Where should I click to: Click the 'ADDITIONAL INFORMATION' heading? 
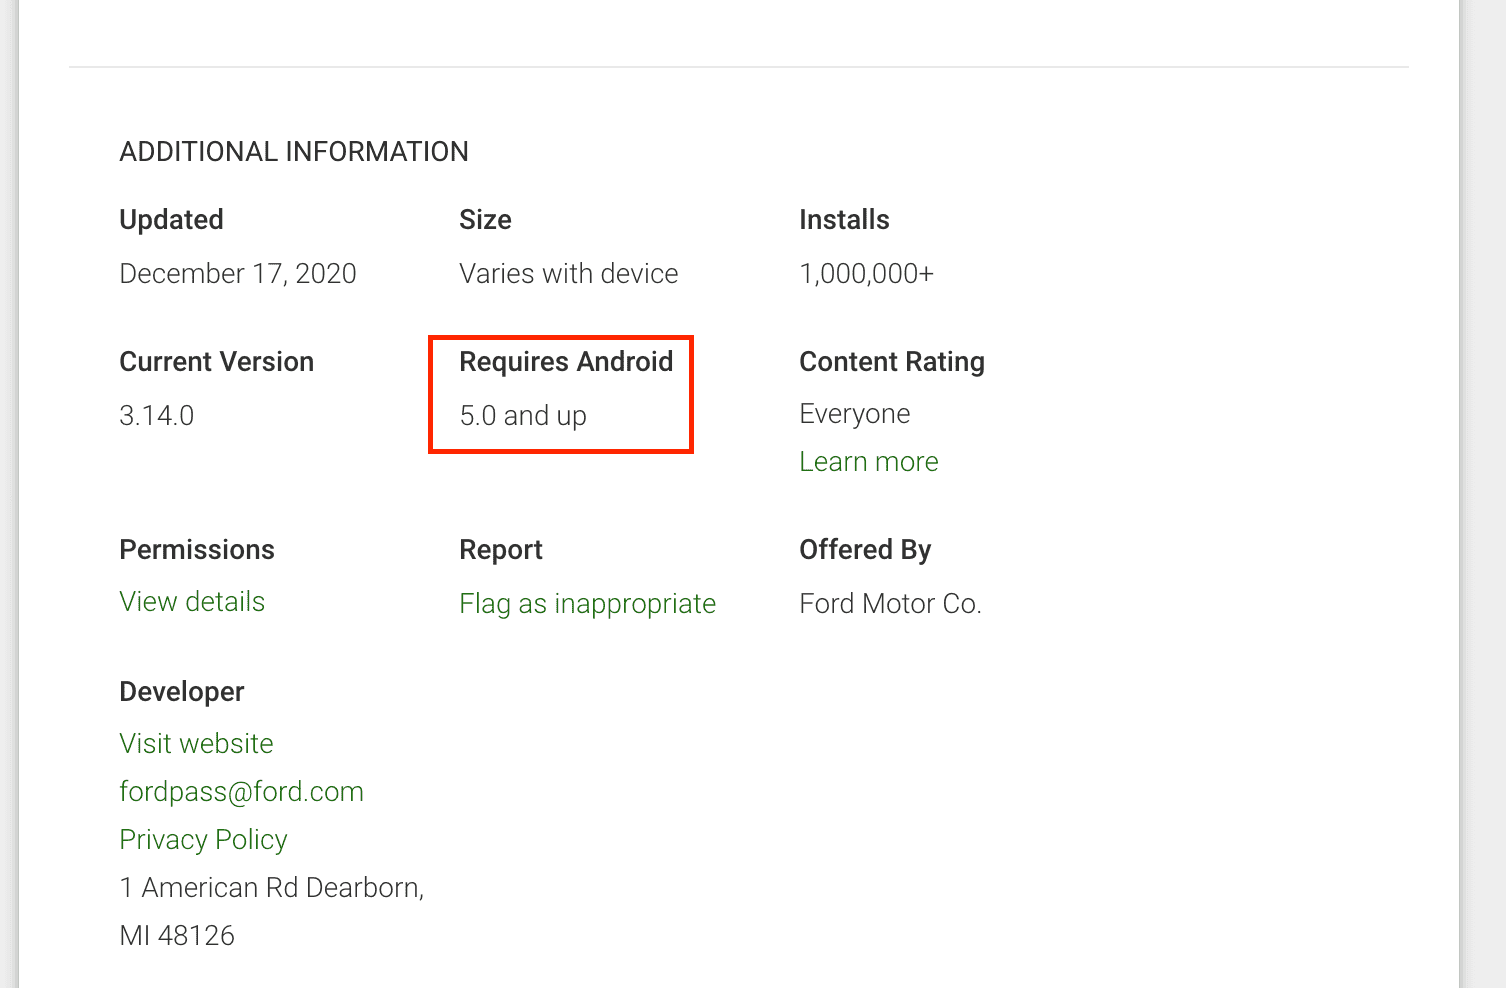[294, 152]
